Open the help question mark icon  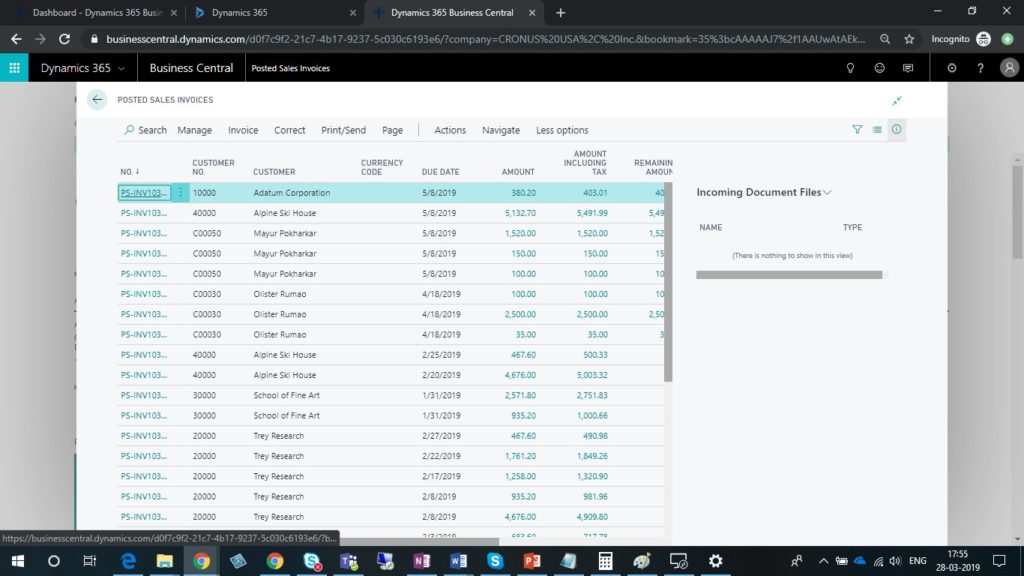tap(980, 68)
